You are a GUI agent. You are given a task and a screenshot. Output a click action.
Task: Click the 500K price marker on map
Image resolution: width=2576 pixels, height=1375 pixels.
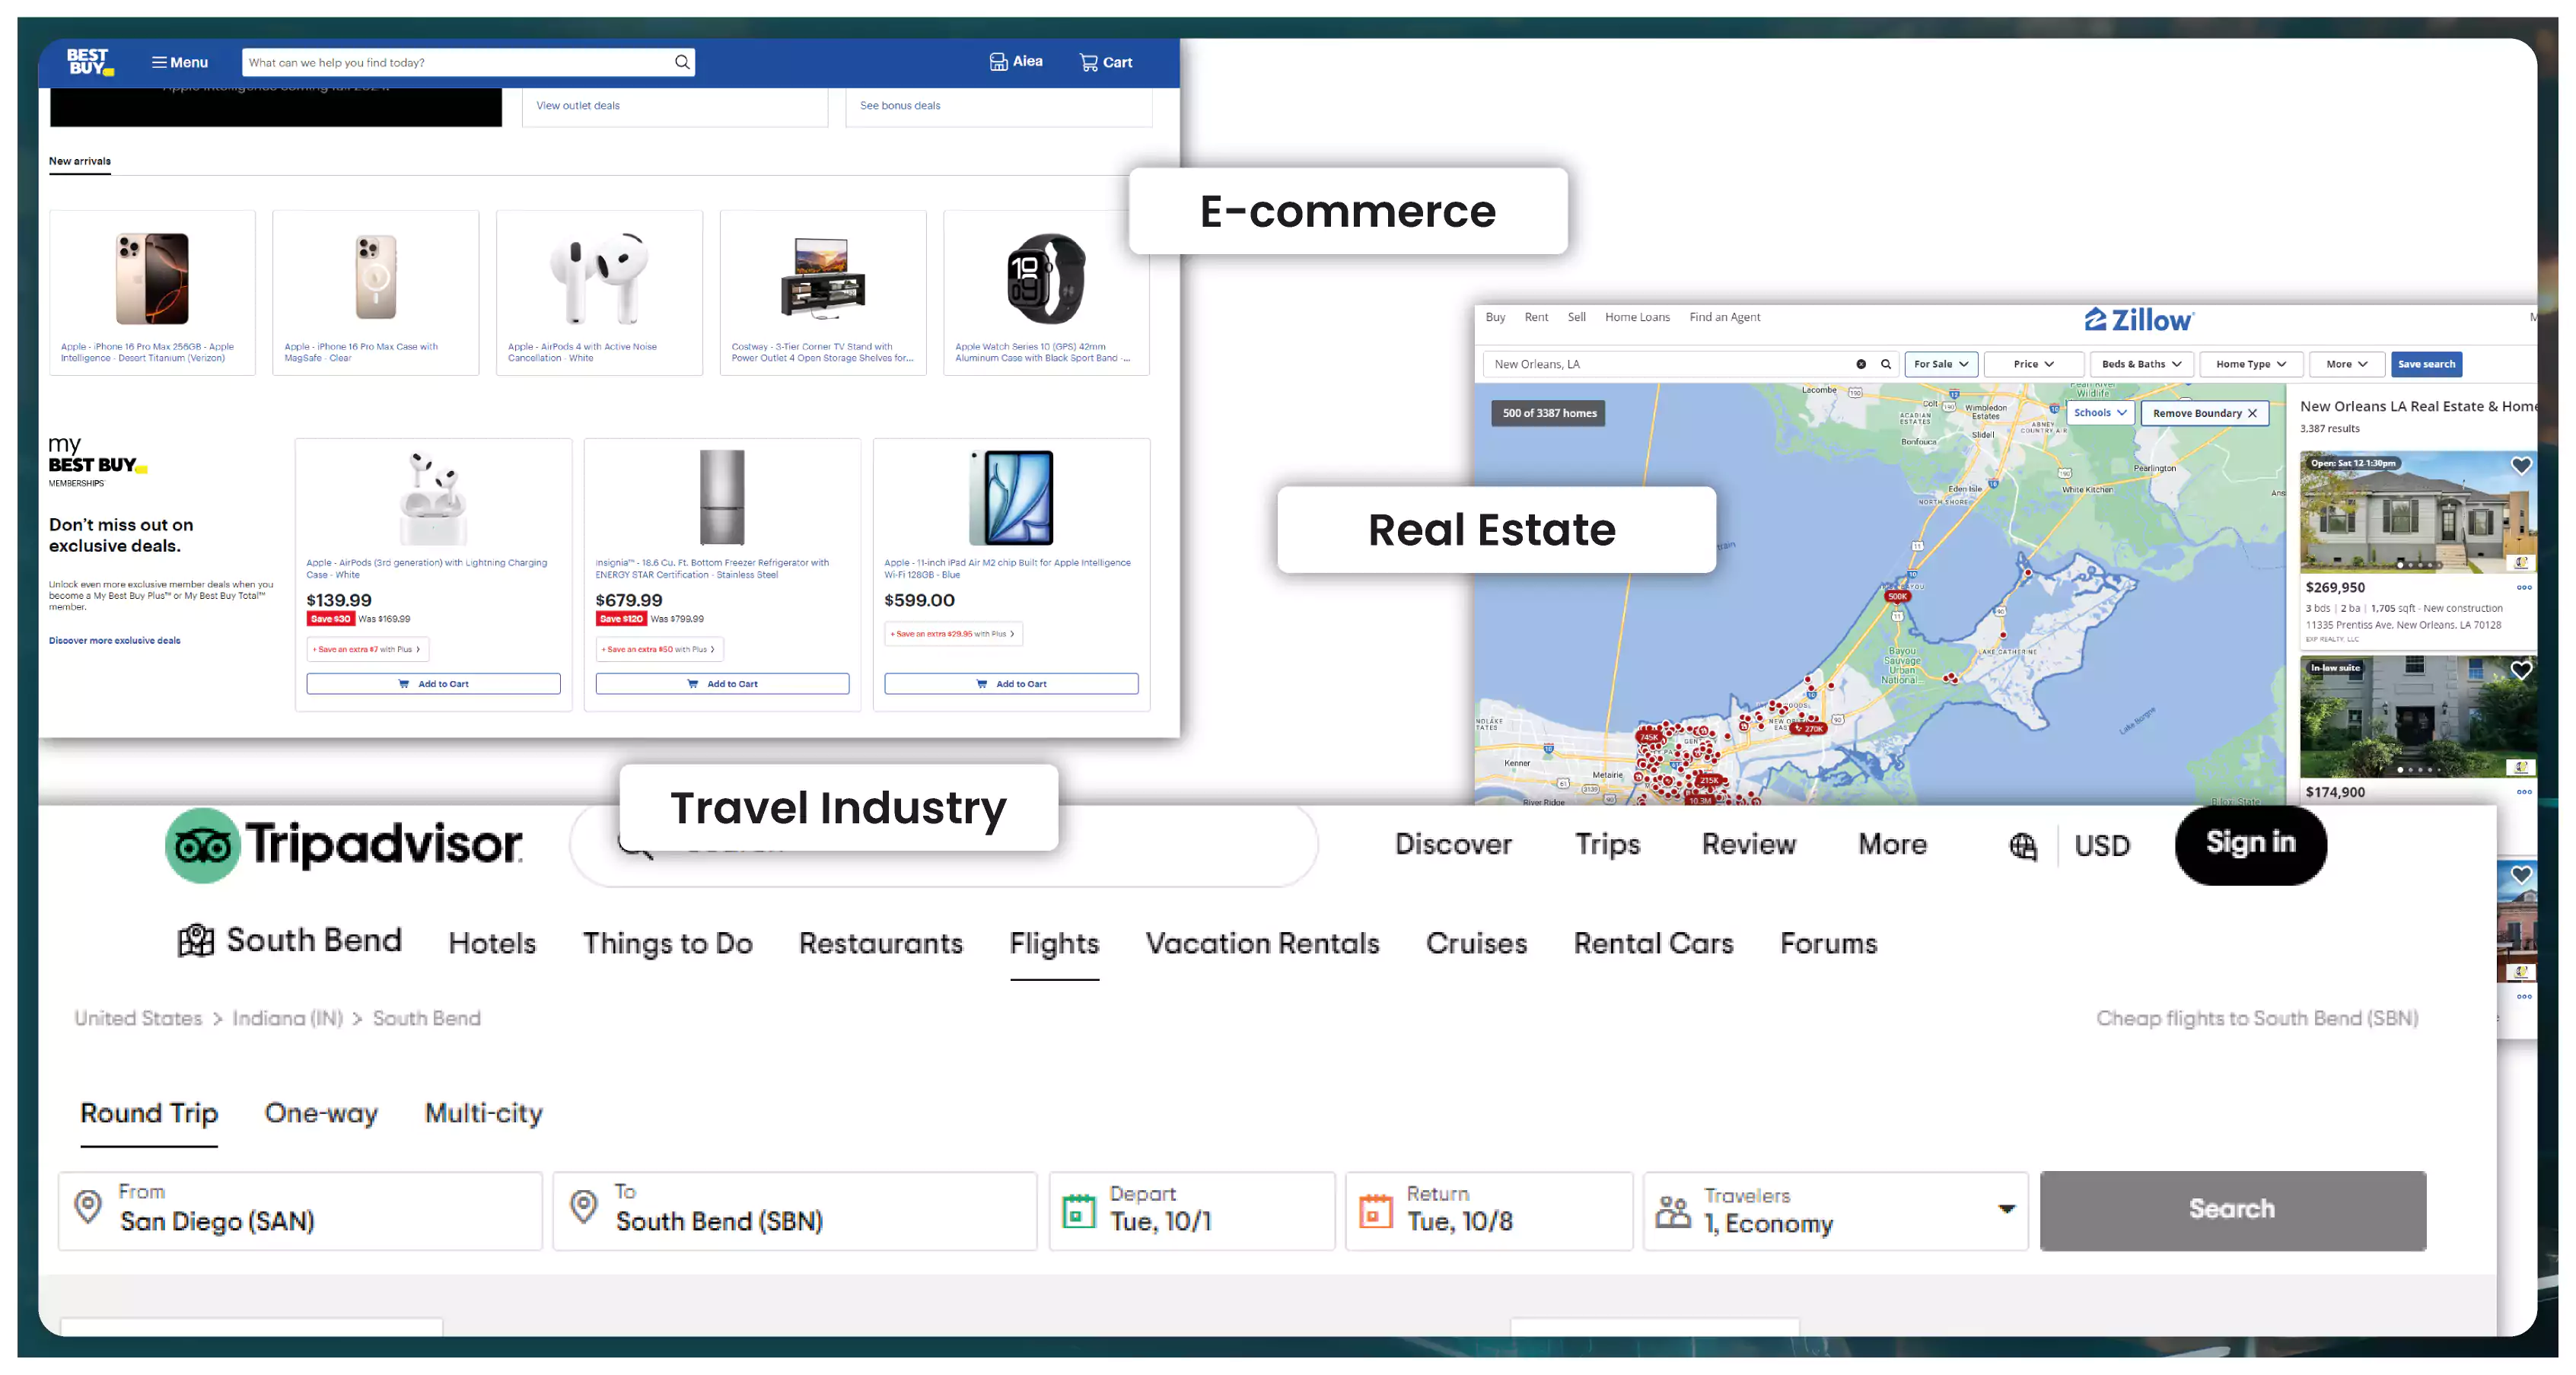(1897, 596)
